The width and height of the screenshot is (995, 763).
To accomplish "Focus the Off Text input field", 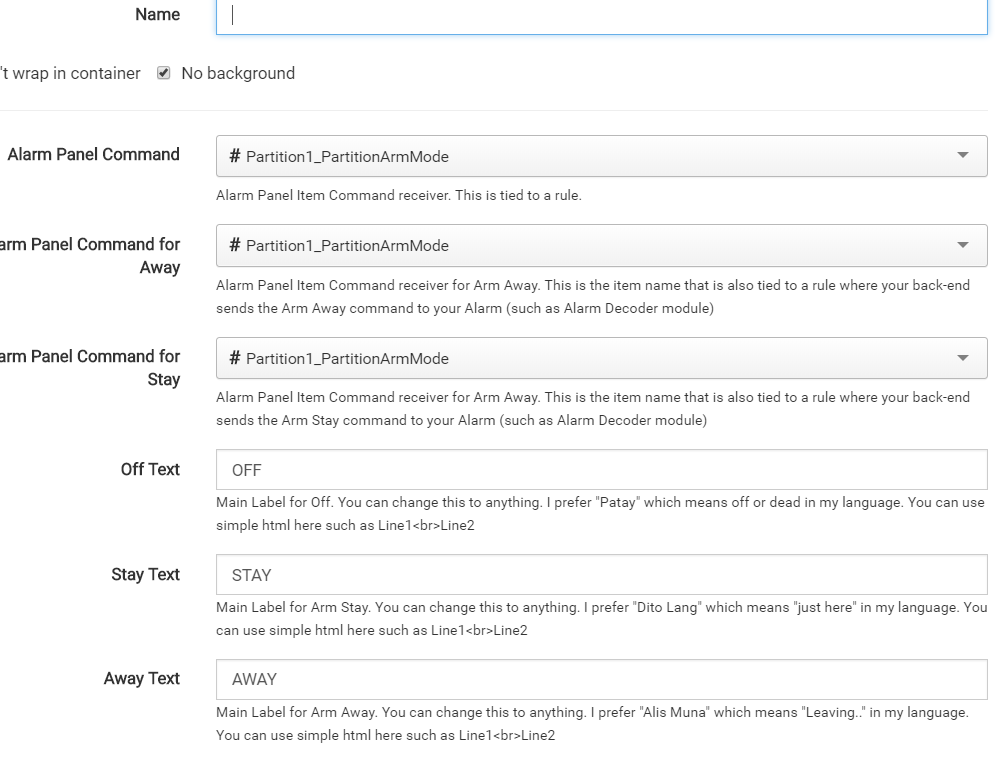I will (600, 470).
